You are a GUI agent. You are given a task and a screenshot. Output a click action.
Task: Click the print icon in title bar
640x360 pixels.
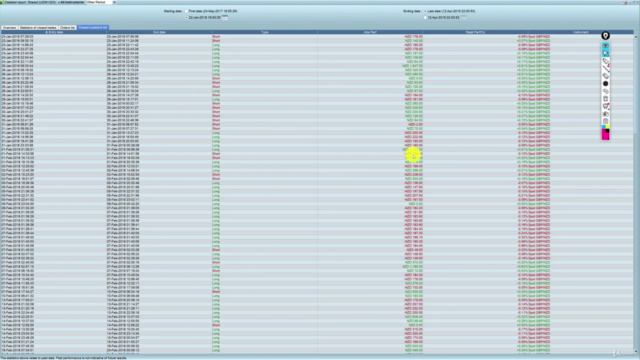(x=624, y=2)
